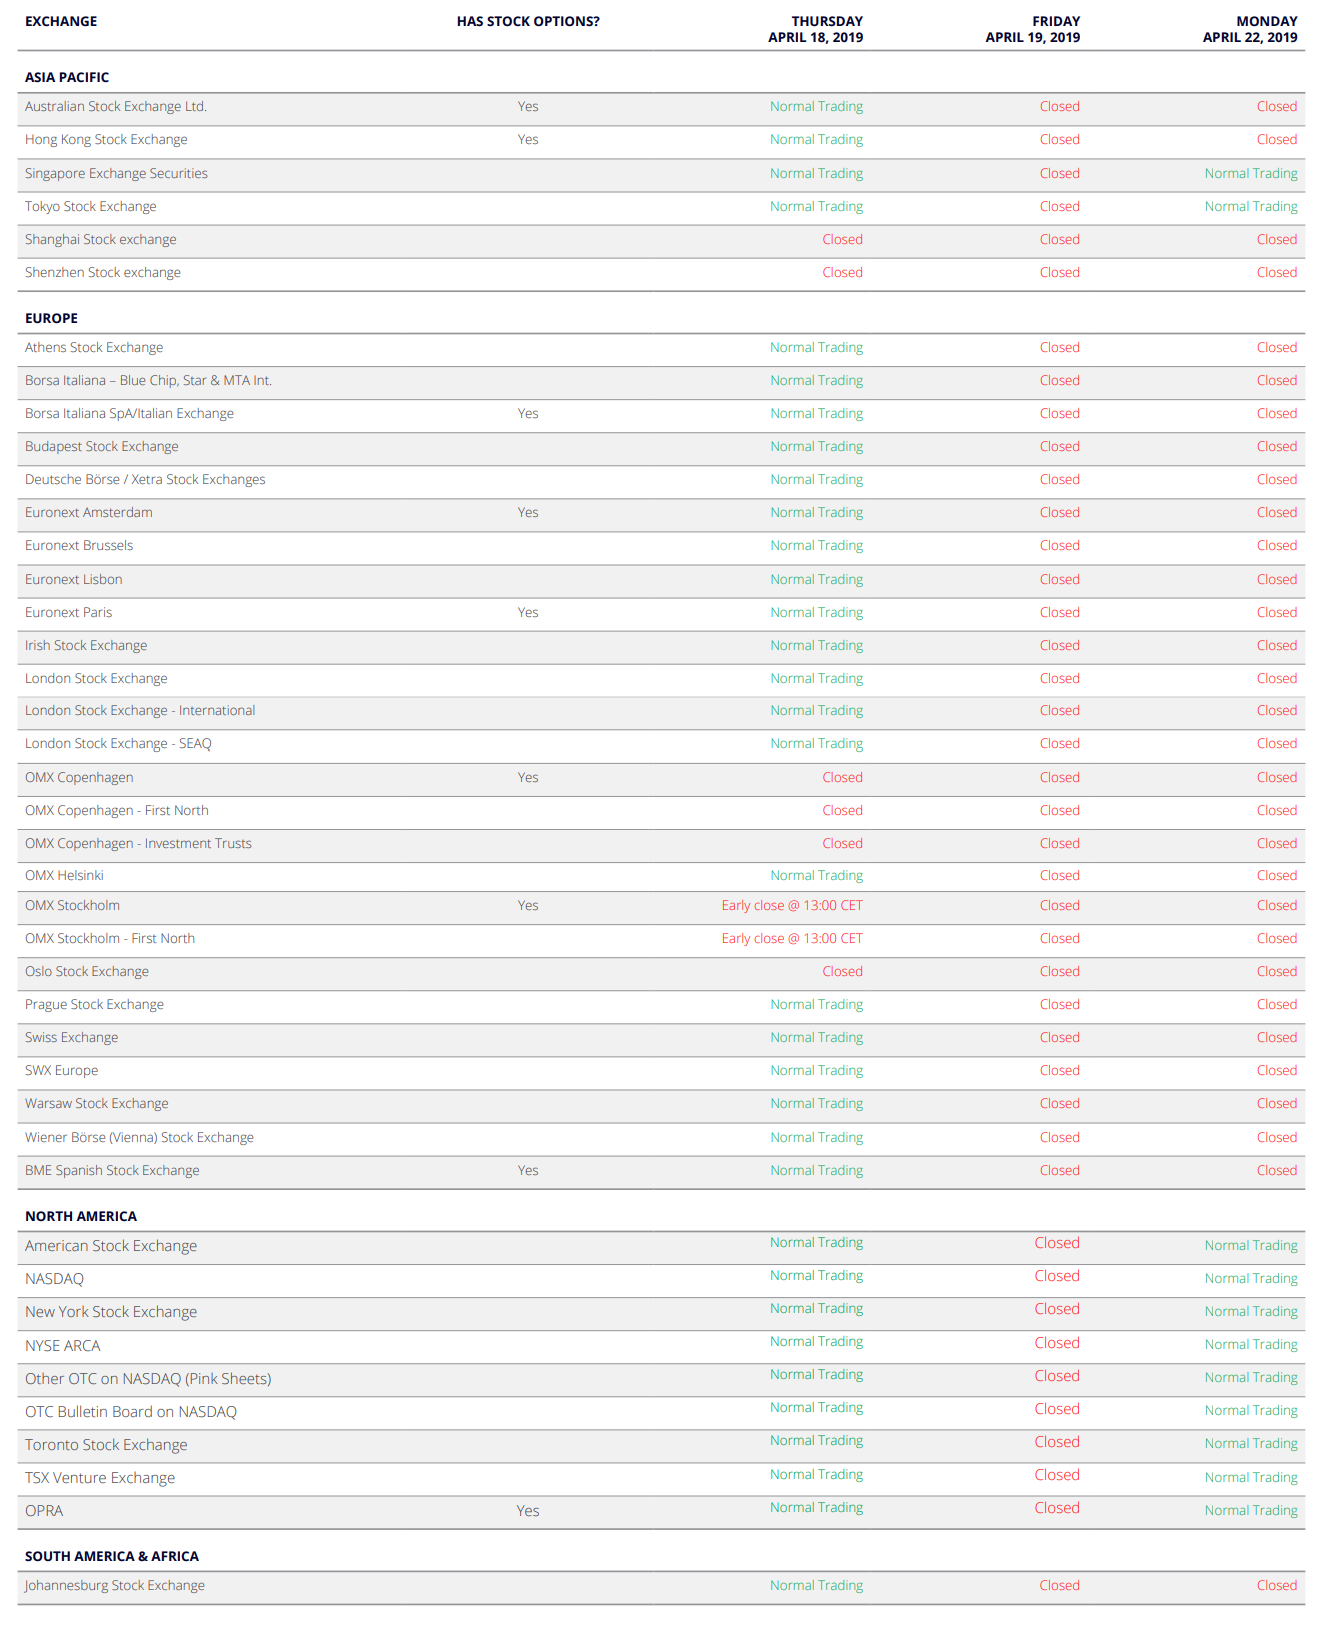Viewport: 1326px width, 1630px height.
Task: Click Thursday Closed cell for Shanghai Stock exchange
Action: [x=842, y=239]
